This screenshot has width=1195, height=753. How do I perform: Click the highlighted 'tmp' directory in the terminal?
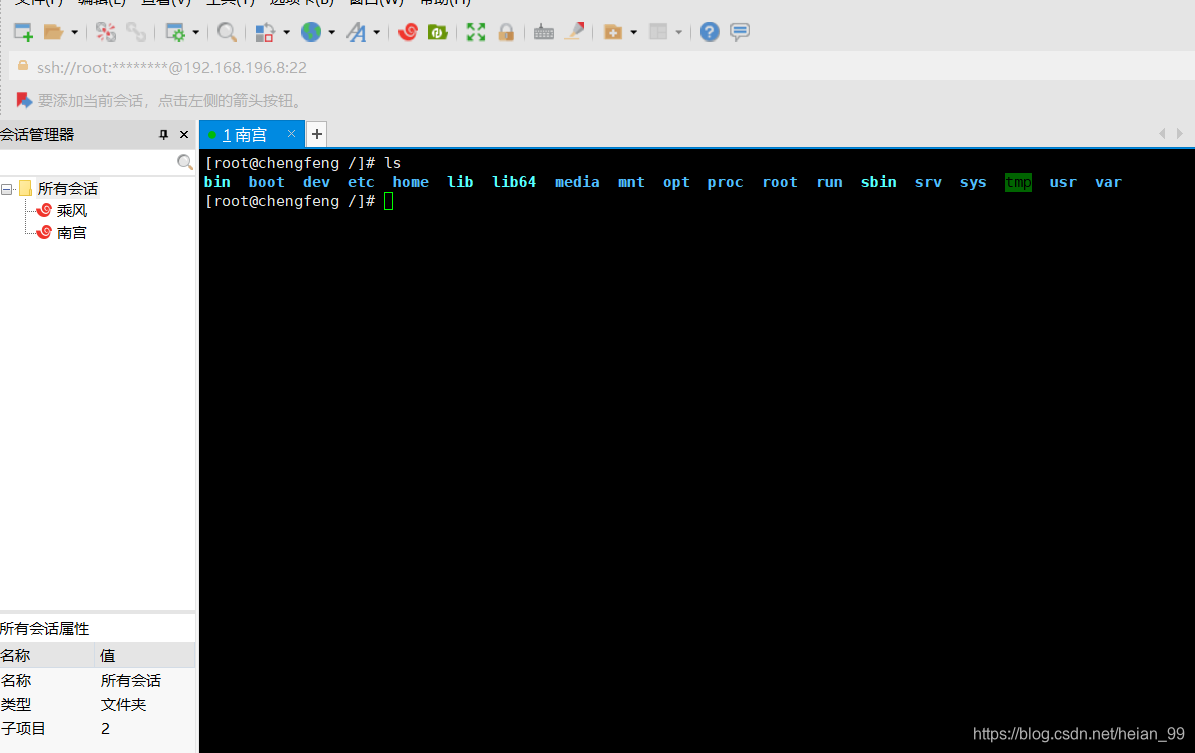tap(1018, 182)
